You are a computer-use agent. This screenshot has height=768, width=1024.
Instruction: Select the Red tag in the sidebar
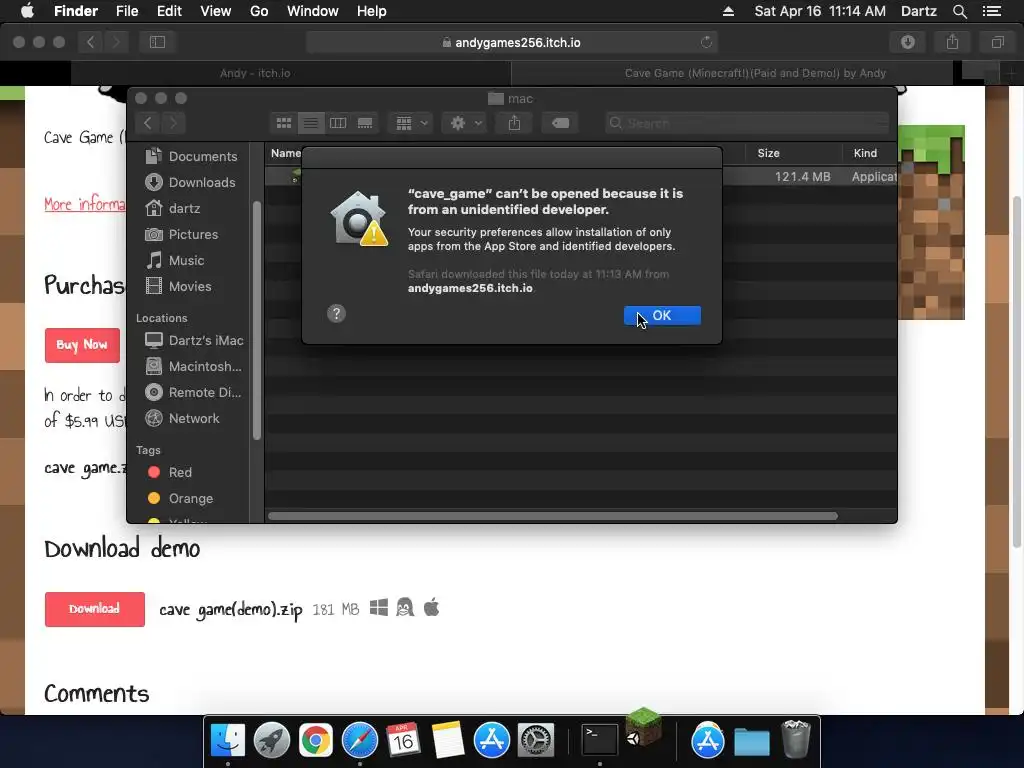tap(170, 472)
